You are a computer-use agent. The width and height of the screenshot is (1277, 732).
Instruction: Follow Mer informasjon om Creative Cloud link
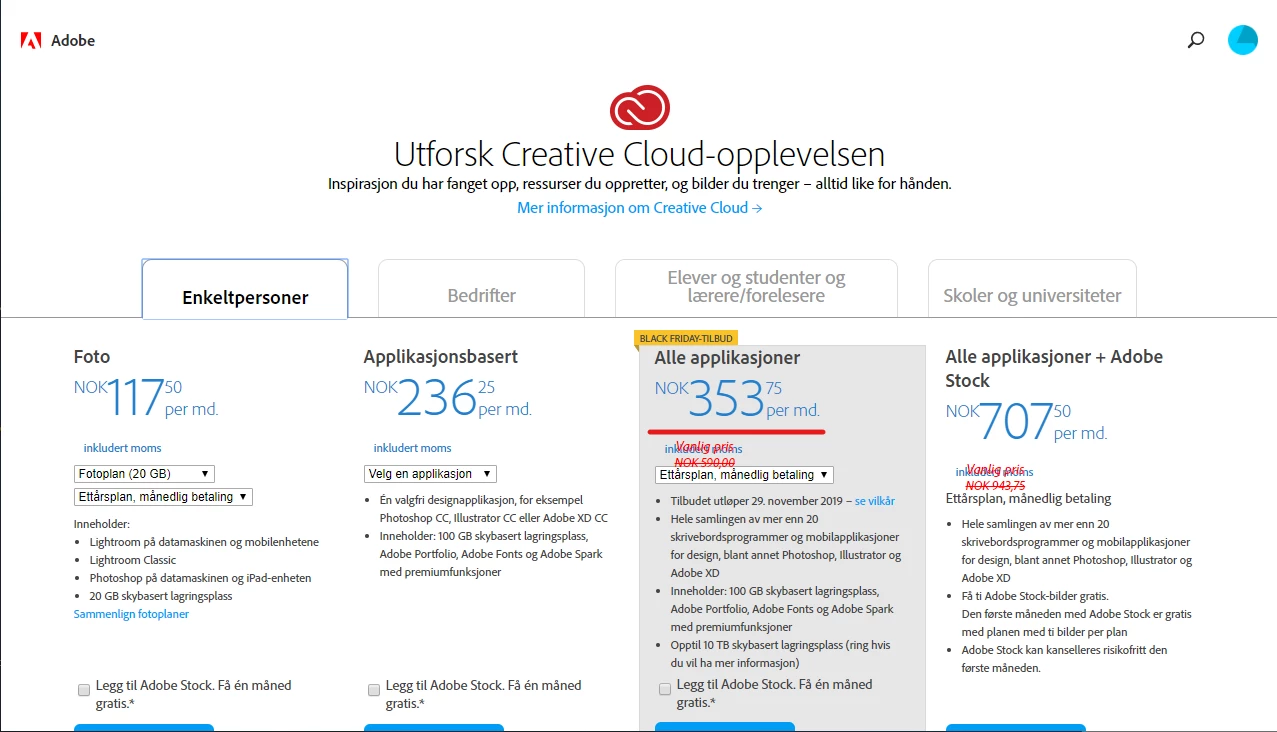[640, 208]
